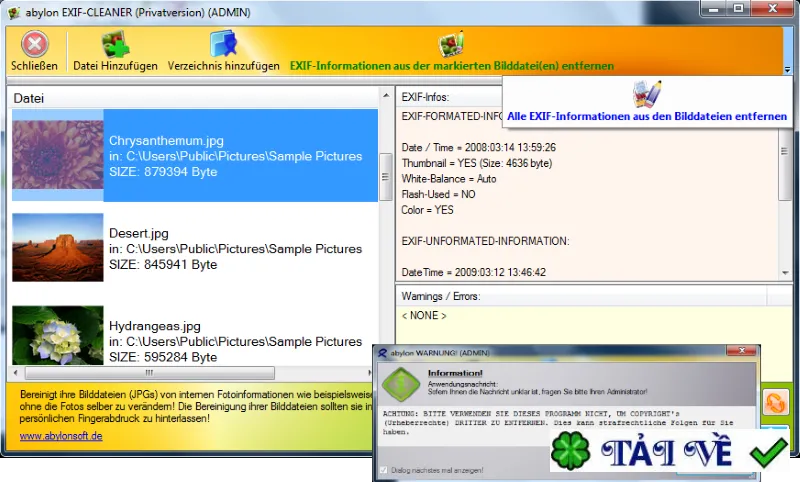Click the Verzeichnis hinzufügen folder icon
The width and height of the screenshot is (800, 482).
(223, 43)
